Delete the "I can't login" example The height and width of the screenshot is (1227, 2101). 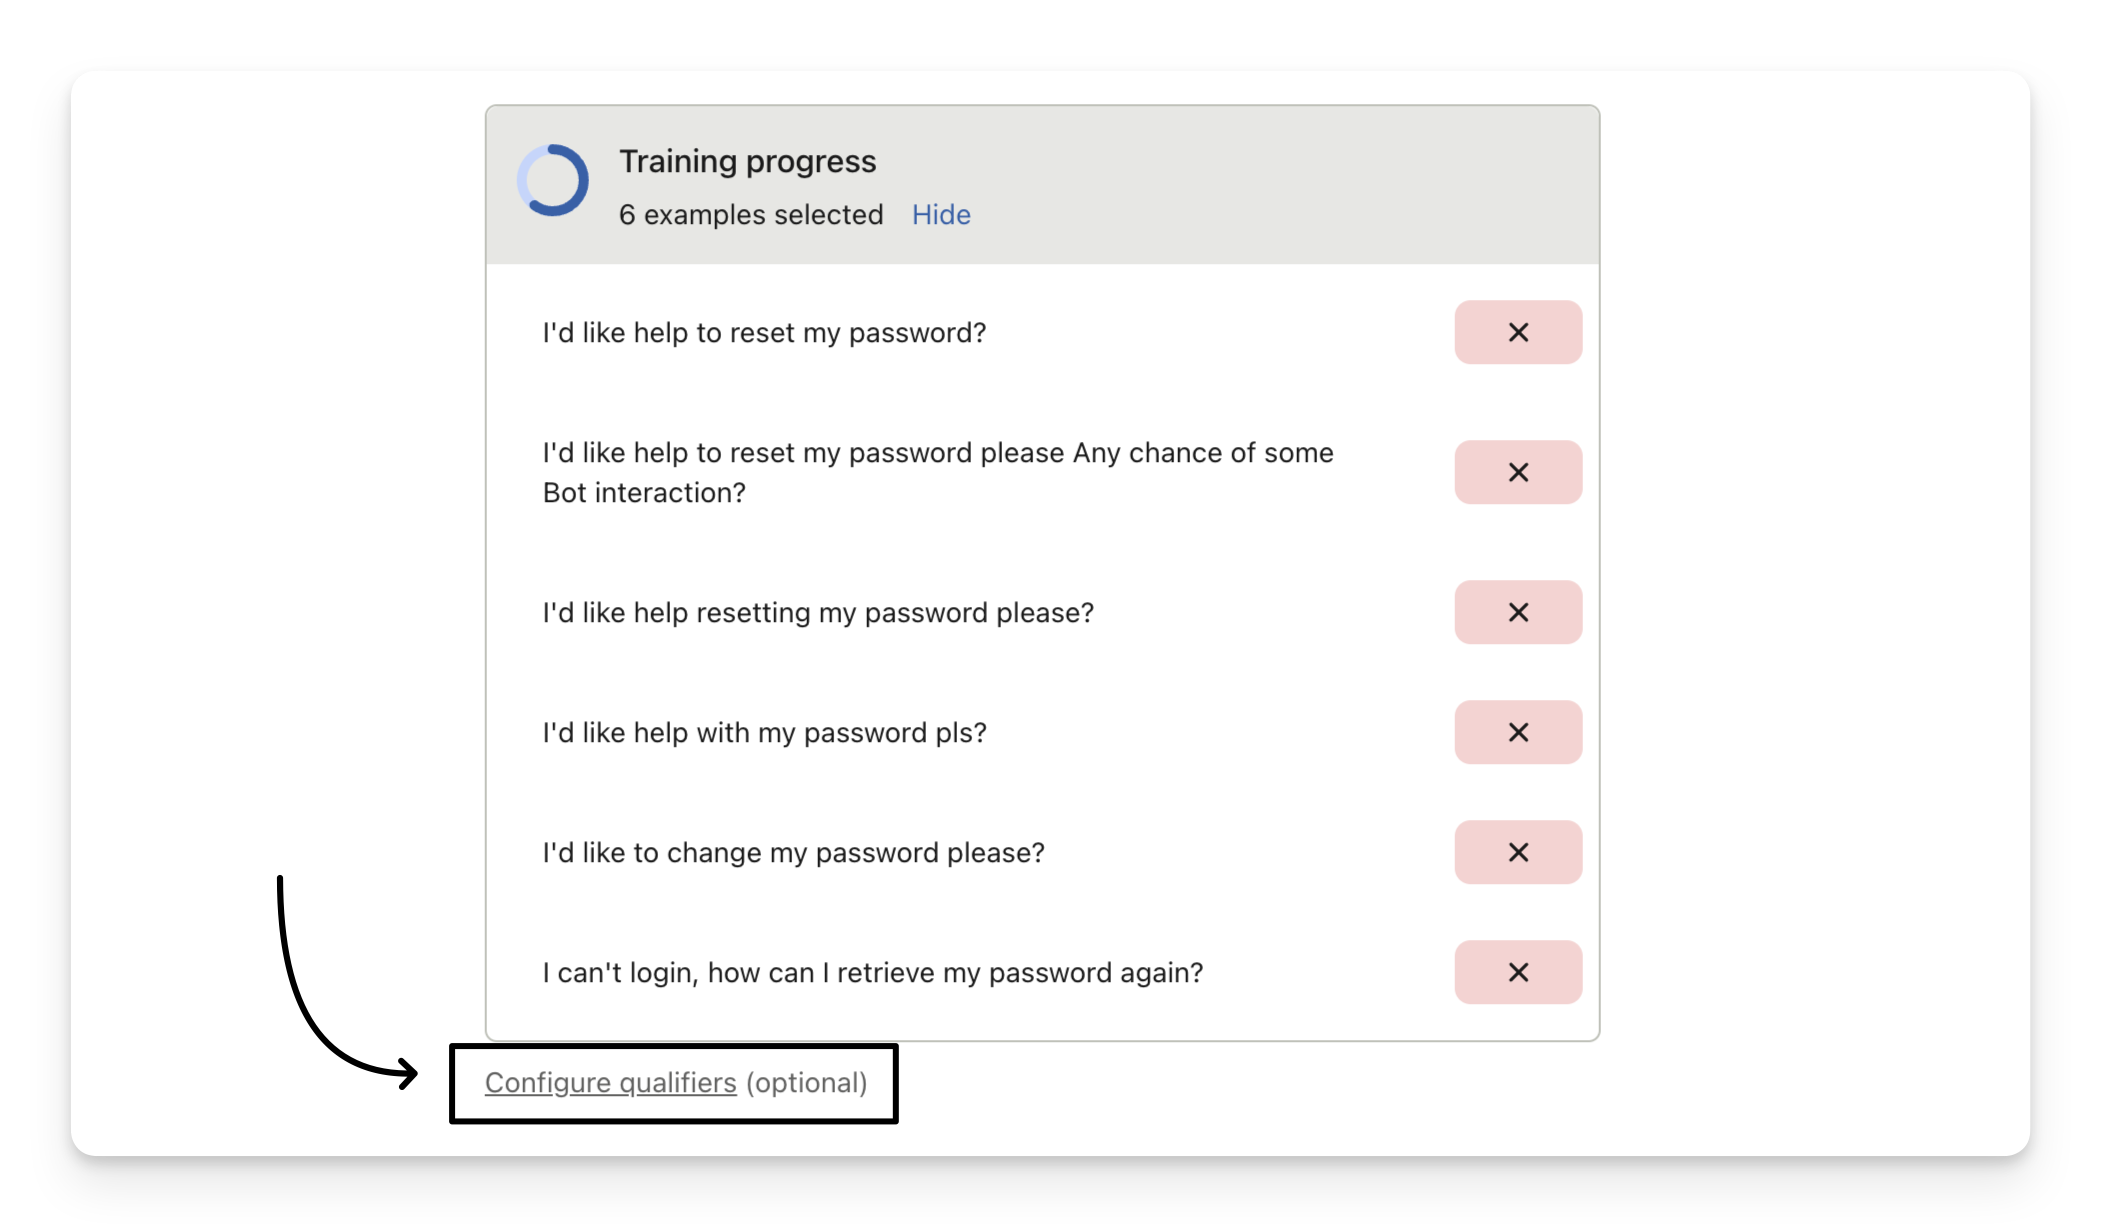(1517, 972)
